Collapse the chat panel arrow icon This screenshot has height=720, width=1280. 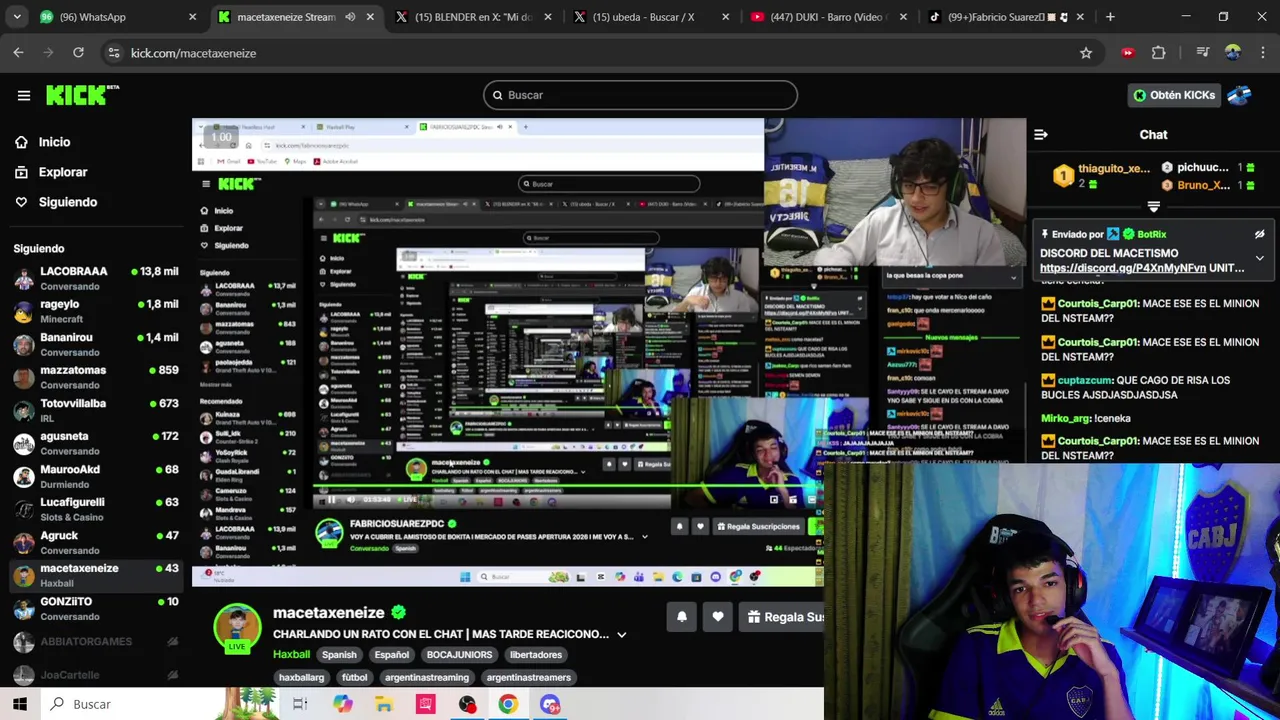coord(1041,134)
